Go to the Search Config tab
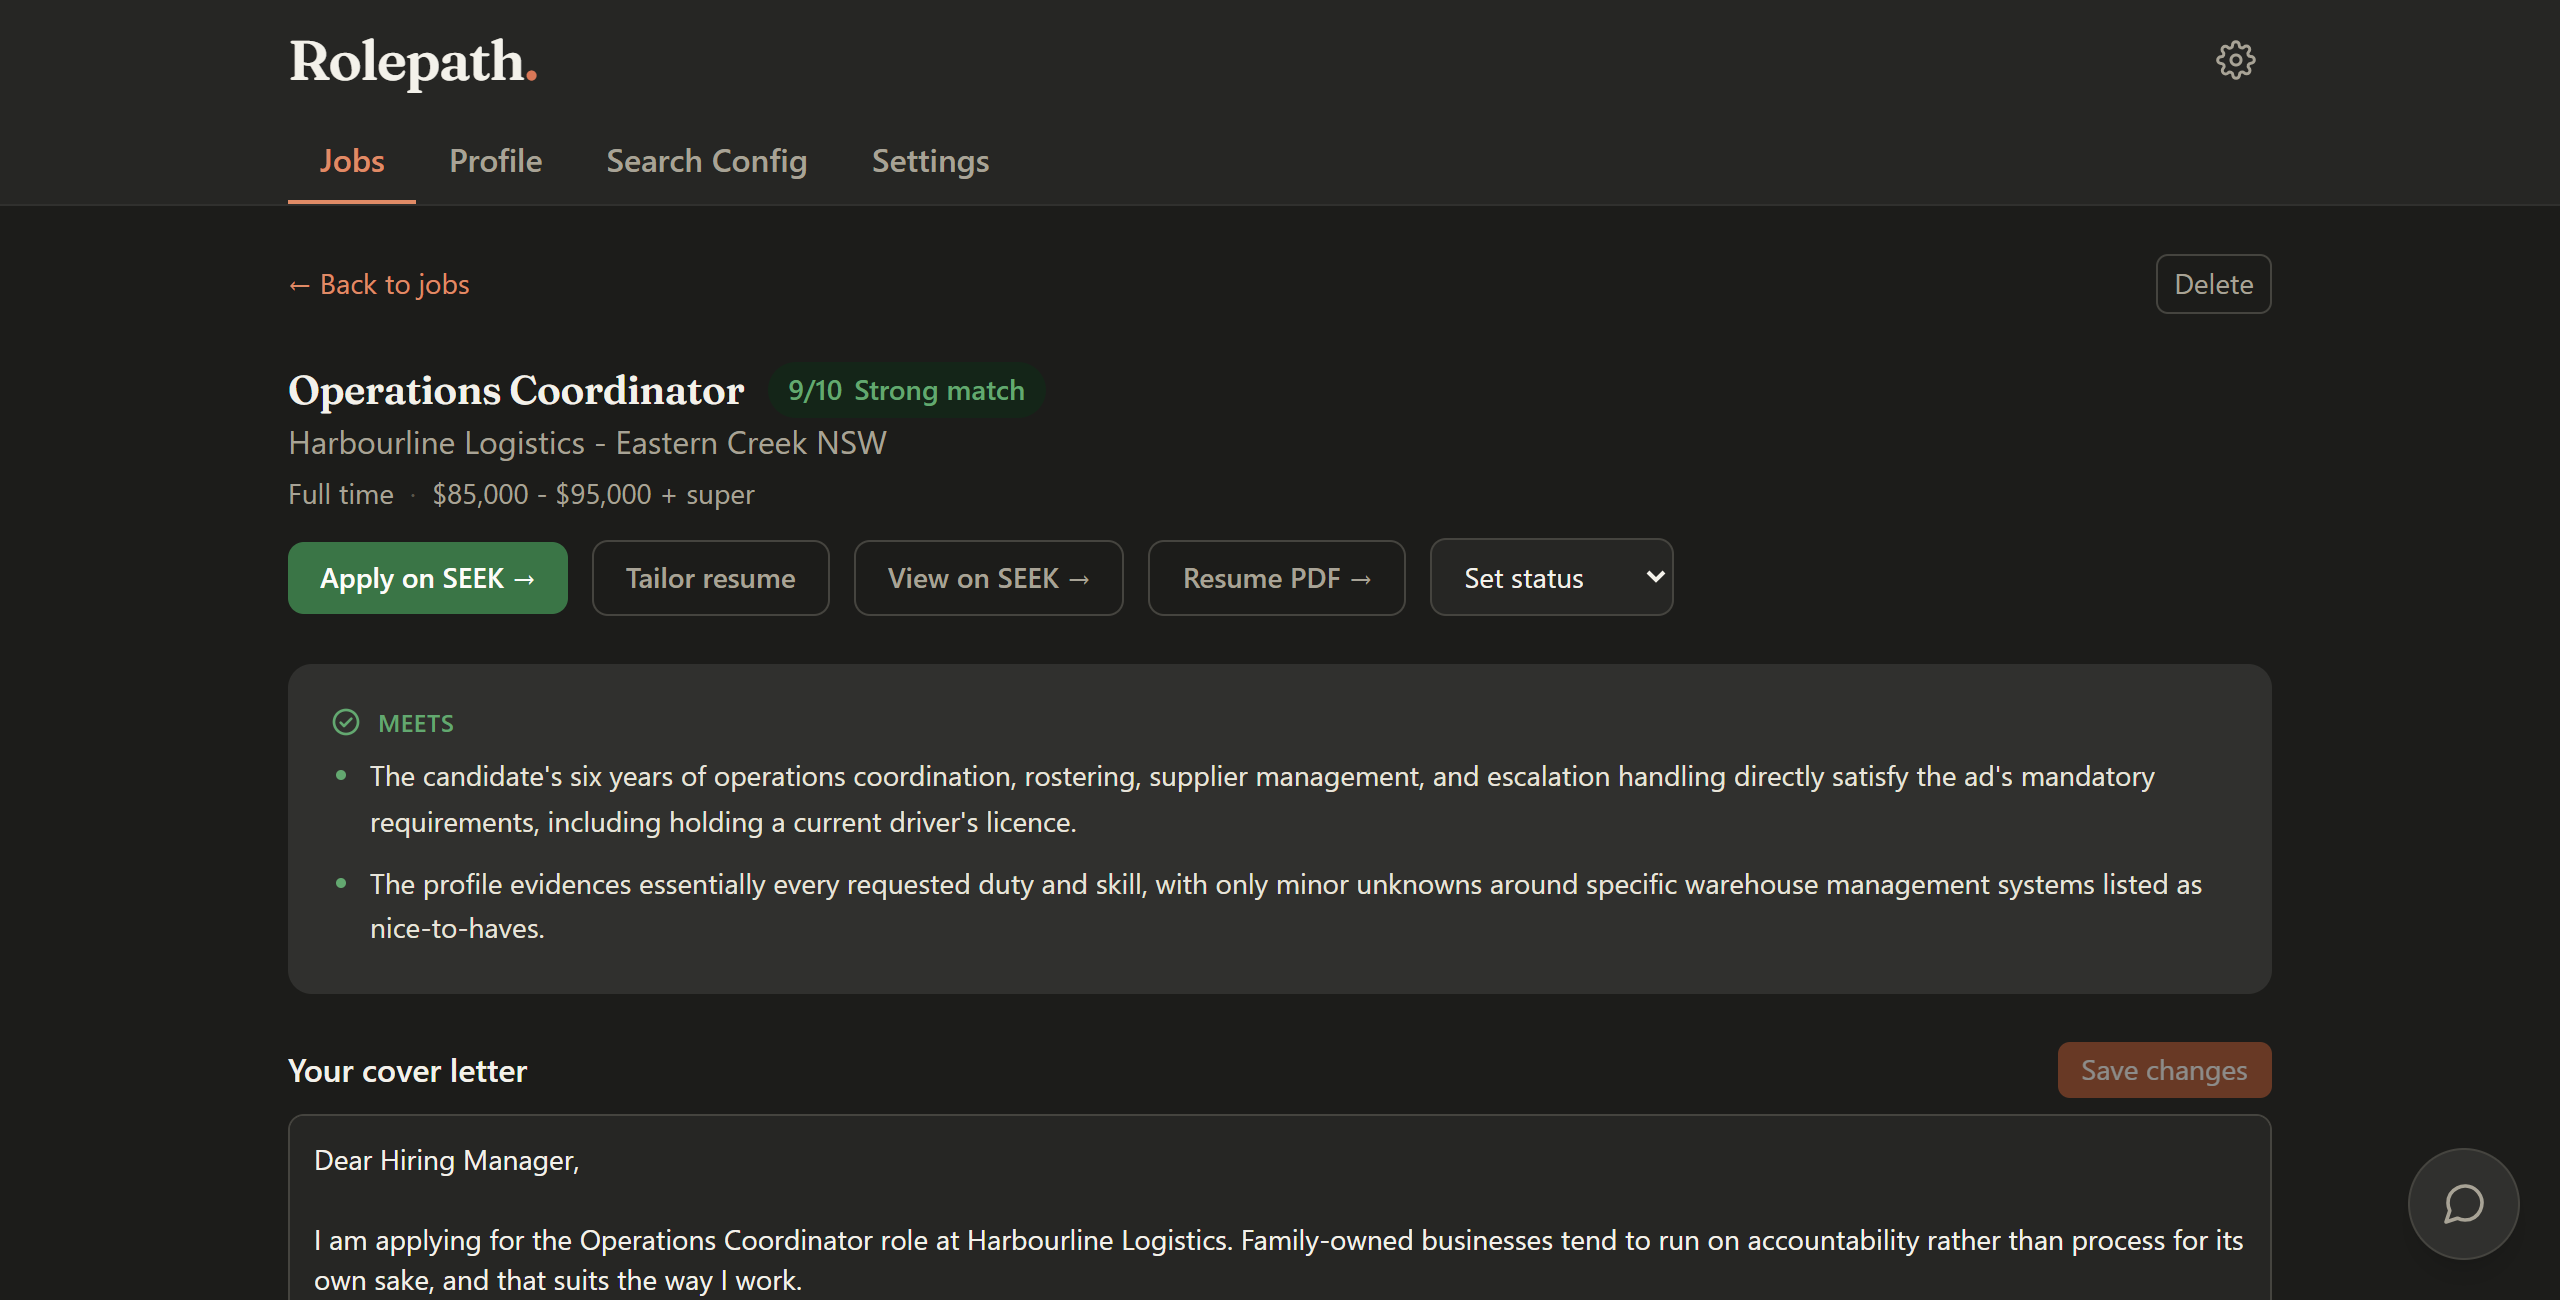This screenshot has width=2560, height=1300. click(x=706, y=161)
